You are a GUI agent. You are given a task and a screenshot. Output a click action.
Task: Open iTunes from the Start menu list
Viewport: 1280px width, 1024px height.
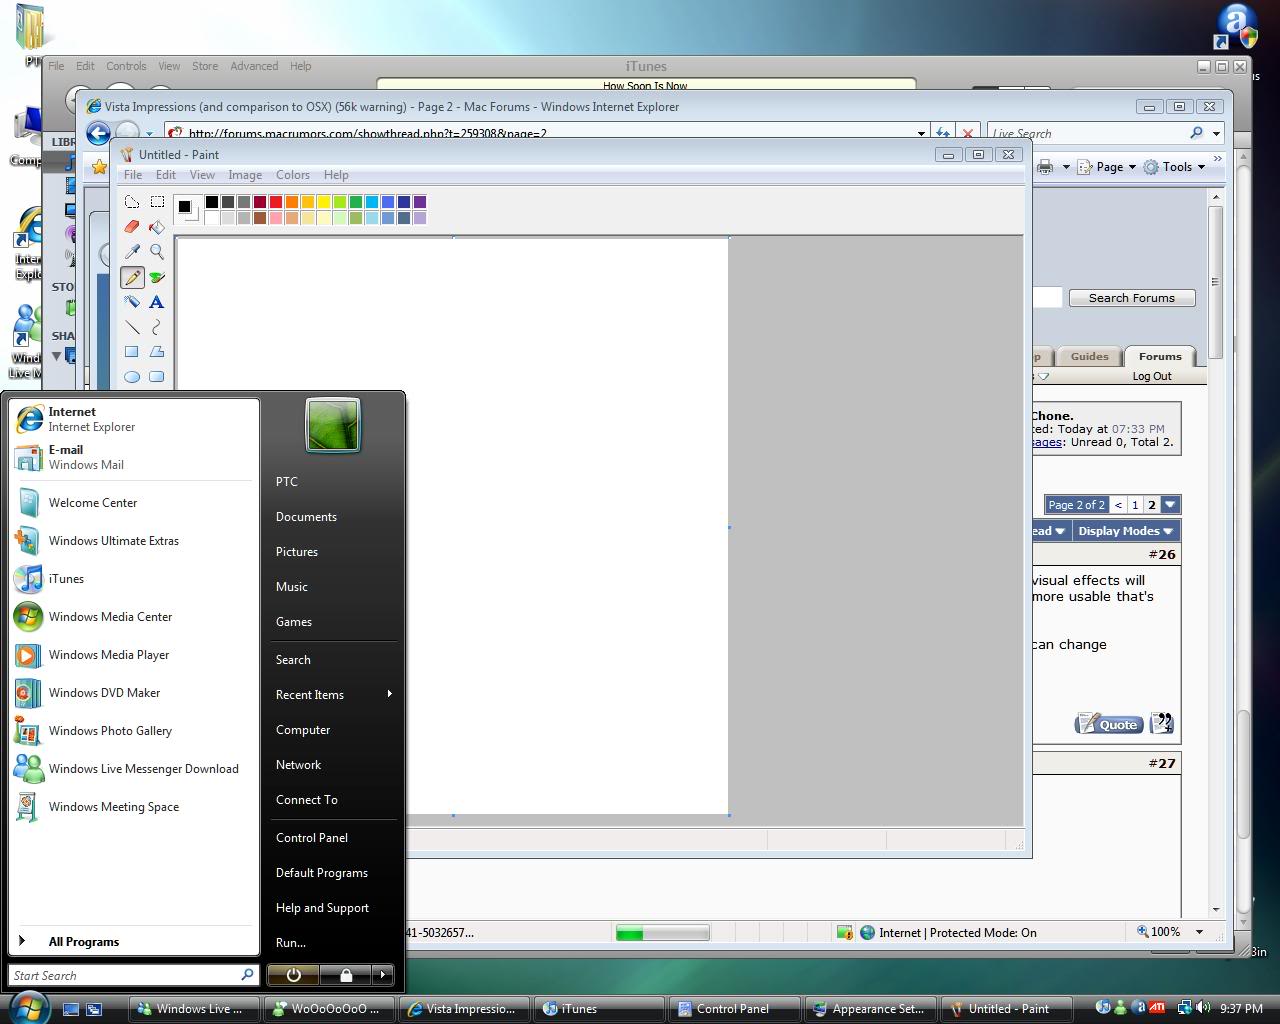[134, 579]
